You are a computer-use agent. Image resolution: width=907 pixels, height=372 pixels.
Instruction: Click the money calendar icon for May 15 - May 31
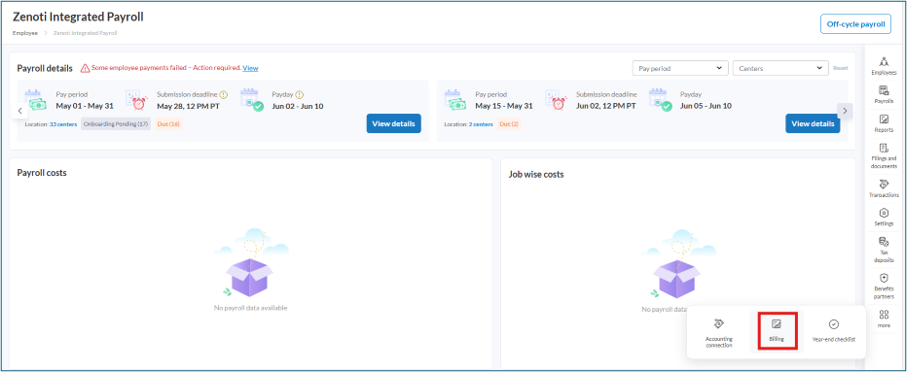pos(456,101)
